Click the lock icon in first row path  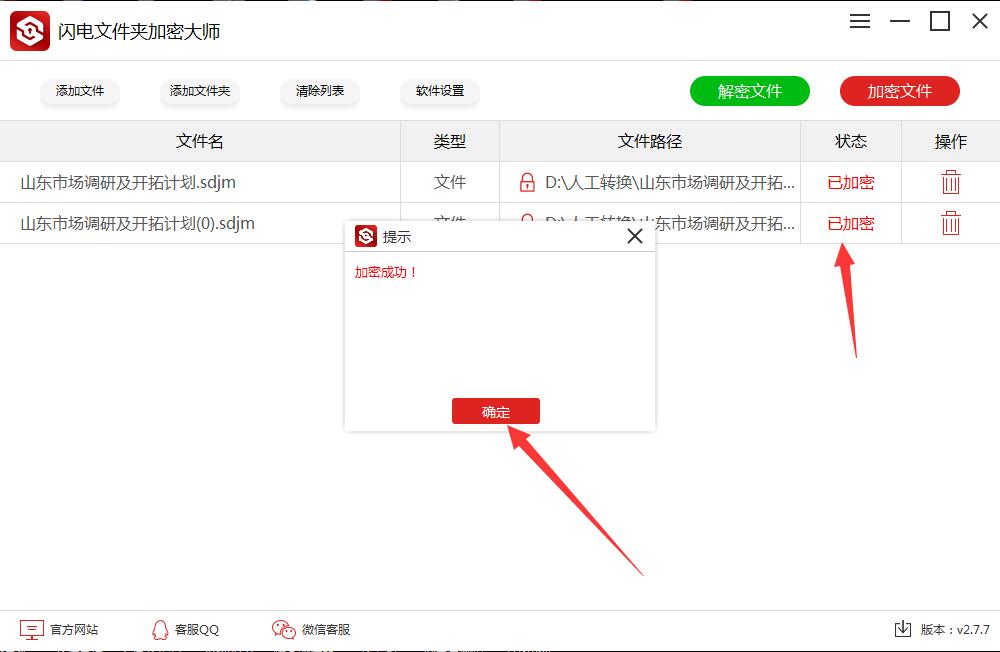tap(527, 182)
